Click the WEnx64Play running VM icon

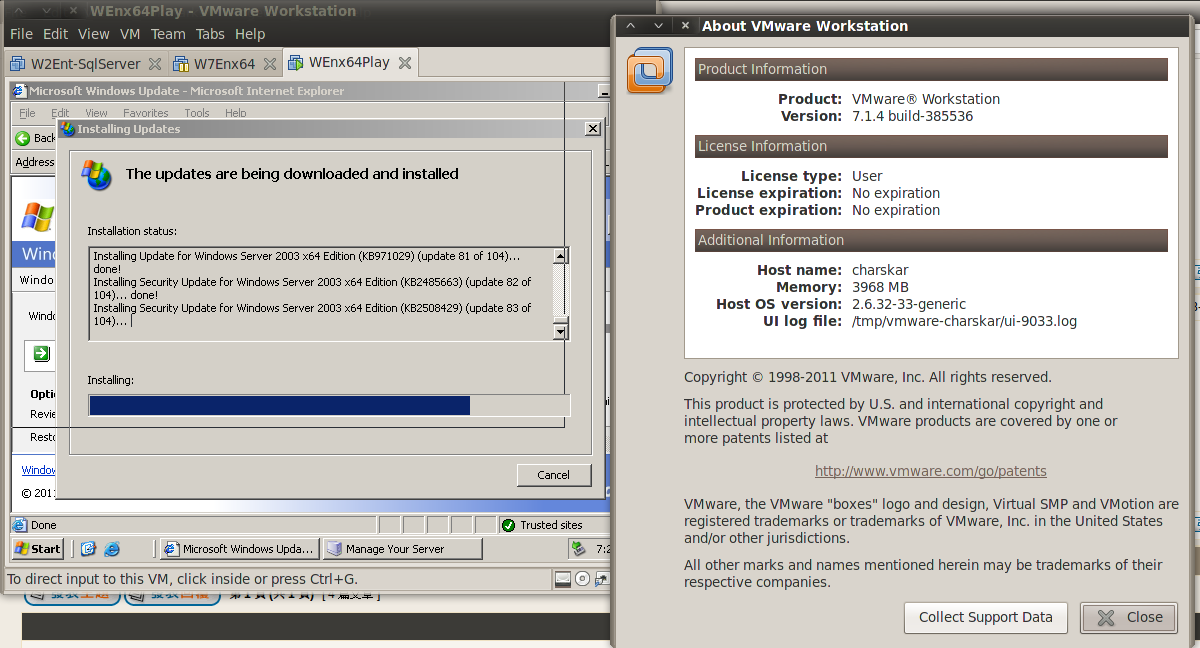pos(296,62)
